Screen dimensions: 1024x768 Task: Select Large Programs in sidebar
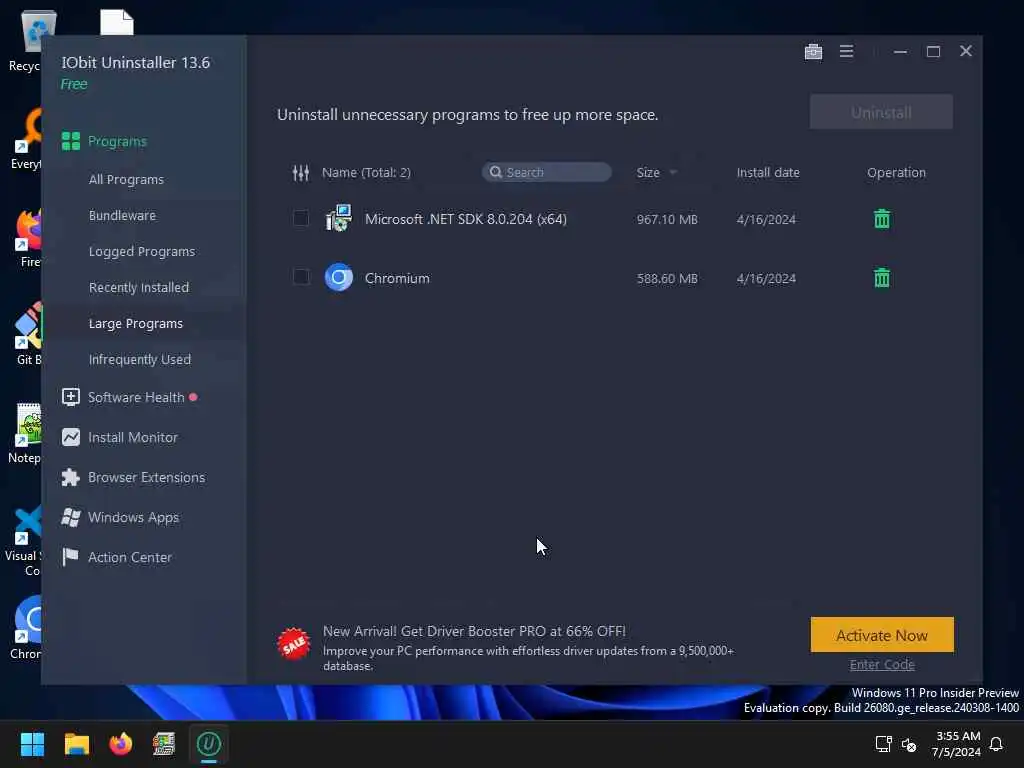136,323
